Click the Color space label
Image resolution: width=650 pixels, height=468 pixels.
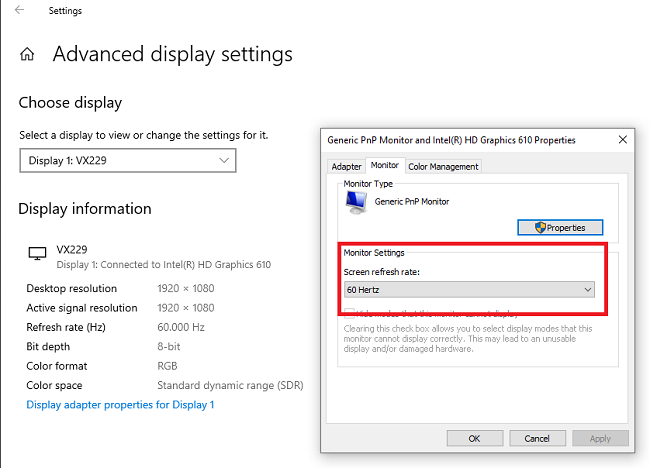[x=54, y=386]
